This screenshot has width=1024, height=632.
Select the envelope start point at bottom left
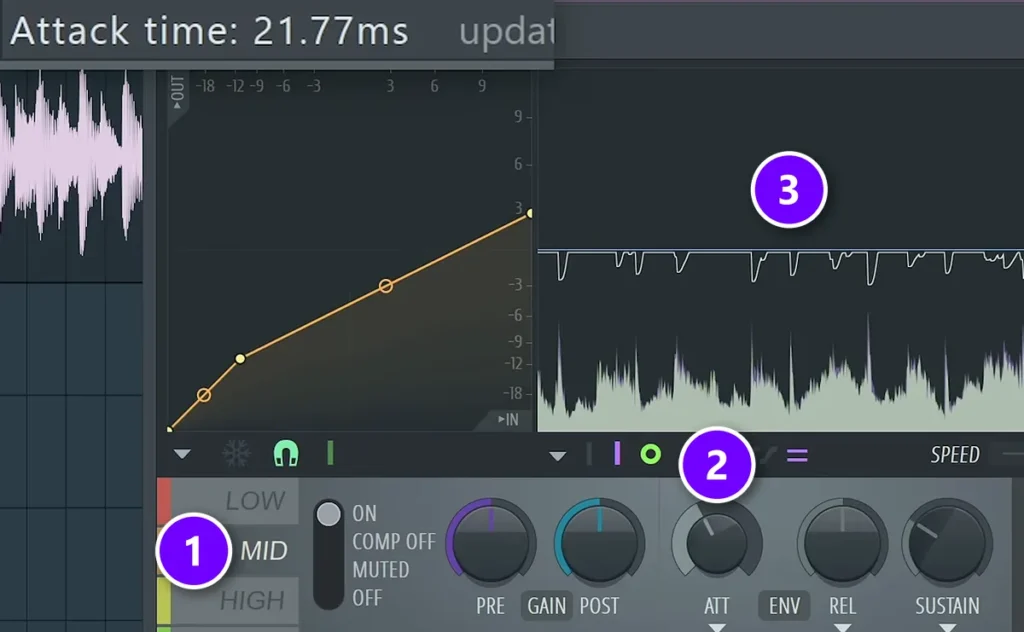click(170, 429)
